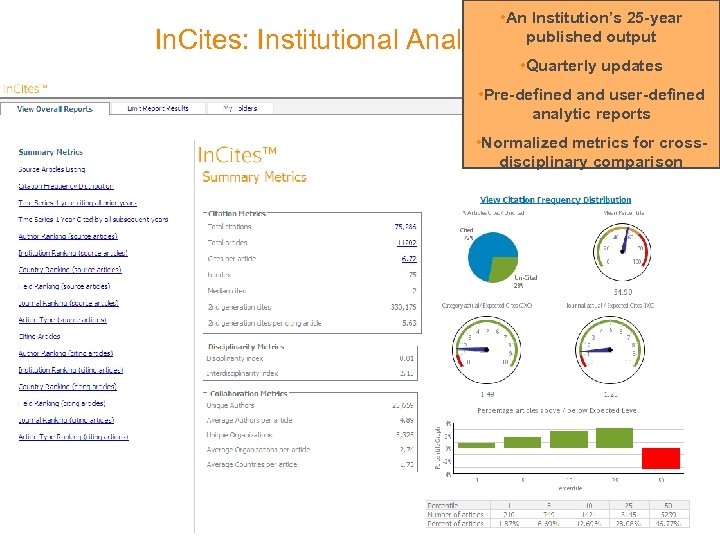Select percent value 46.77% in percentile table

(x=668, y=523)
